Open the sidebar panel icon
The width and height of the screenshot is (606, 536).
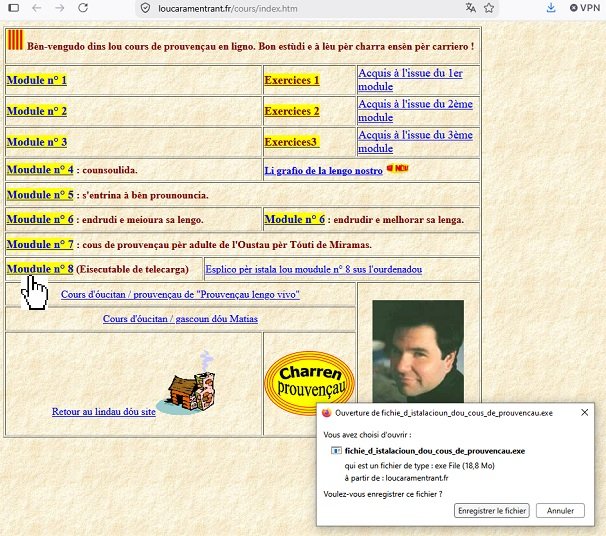tap(14, 8)
